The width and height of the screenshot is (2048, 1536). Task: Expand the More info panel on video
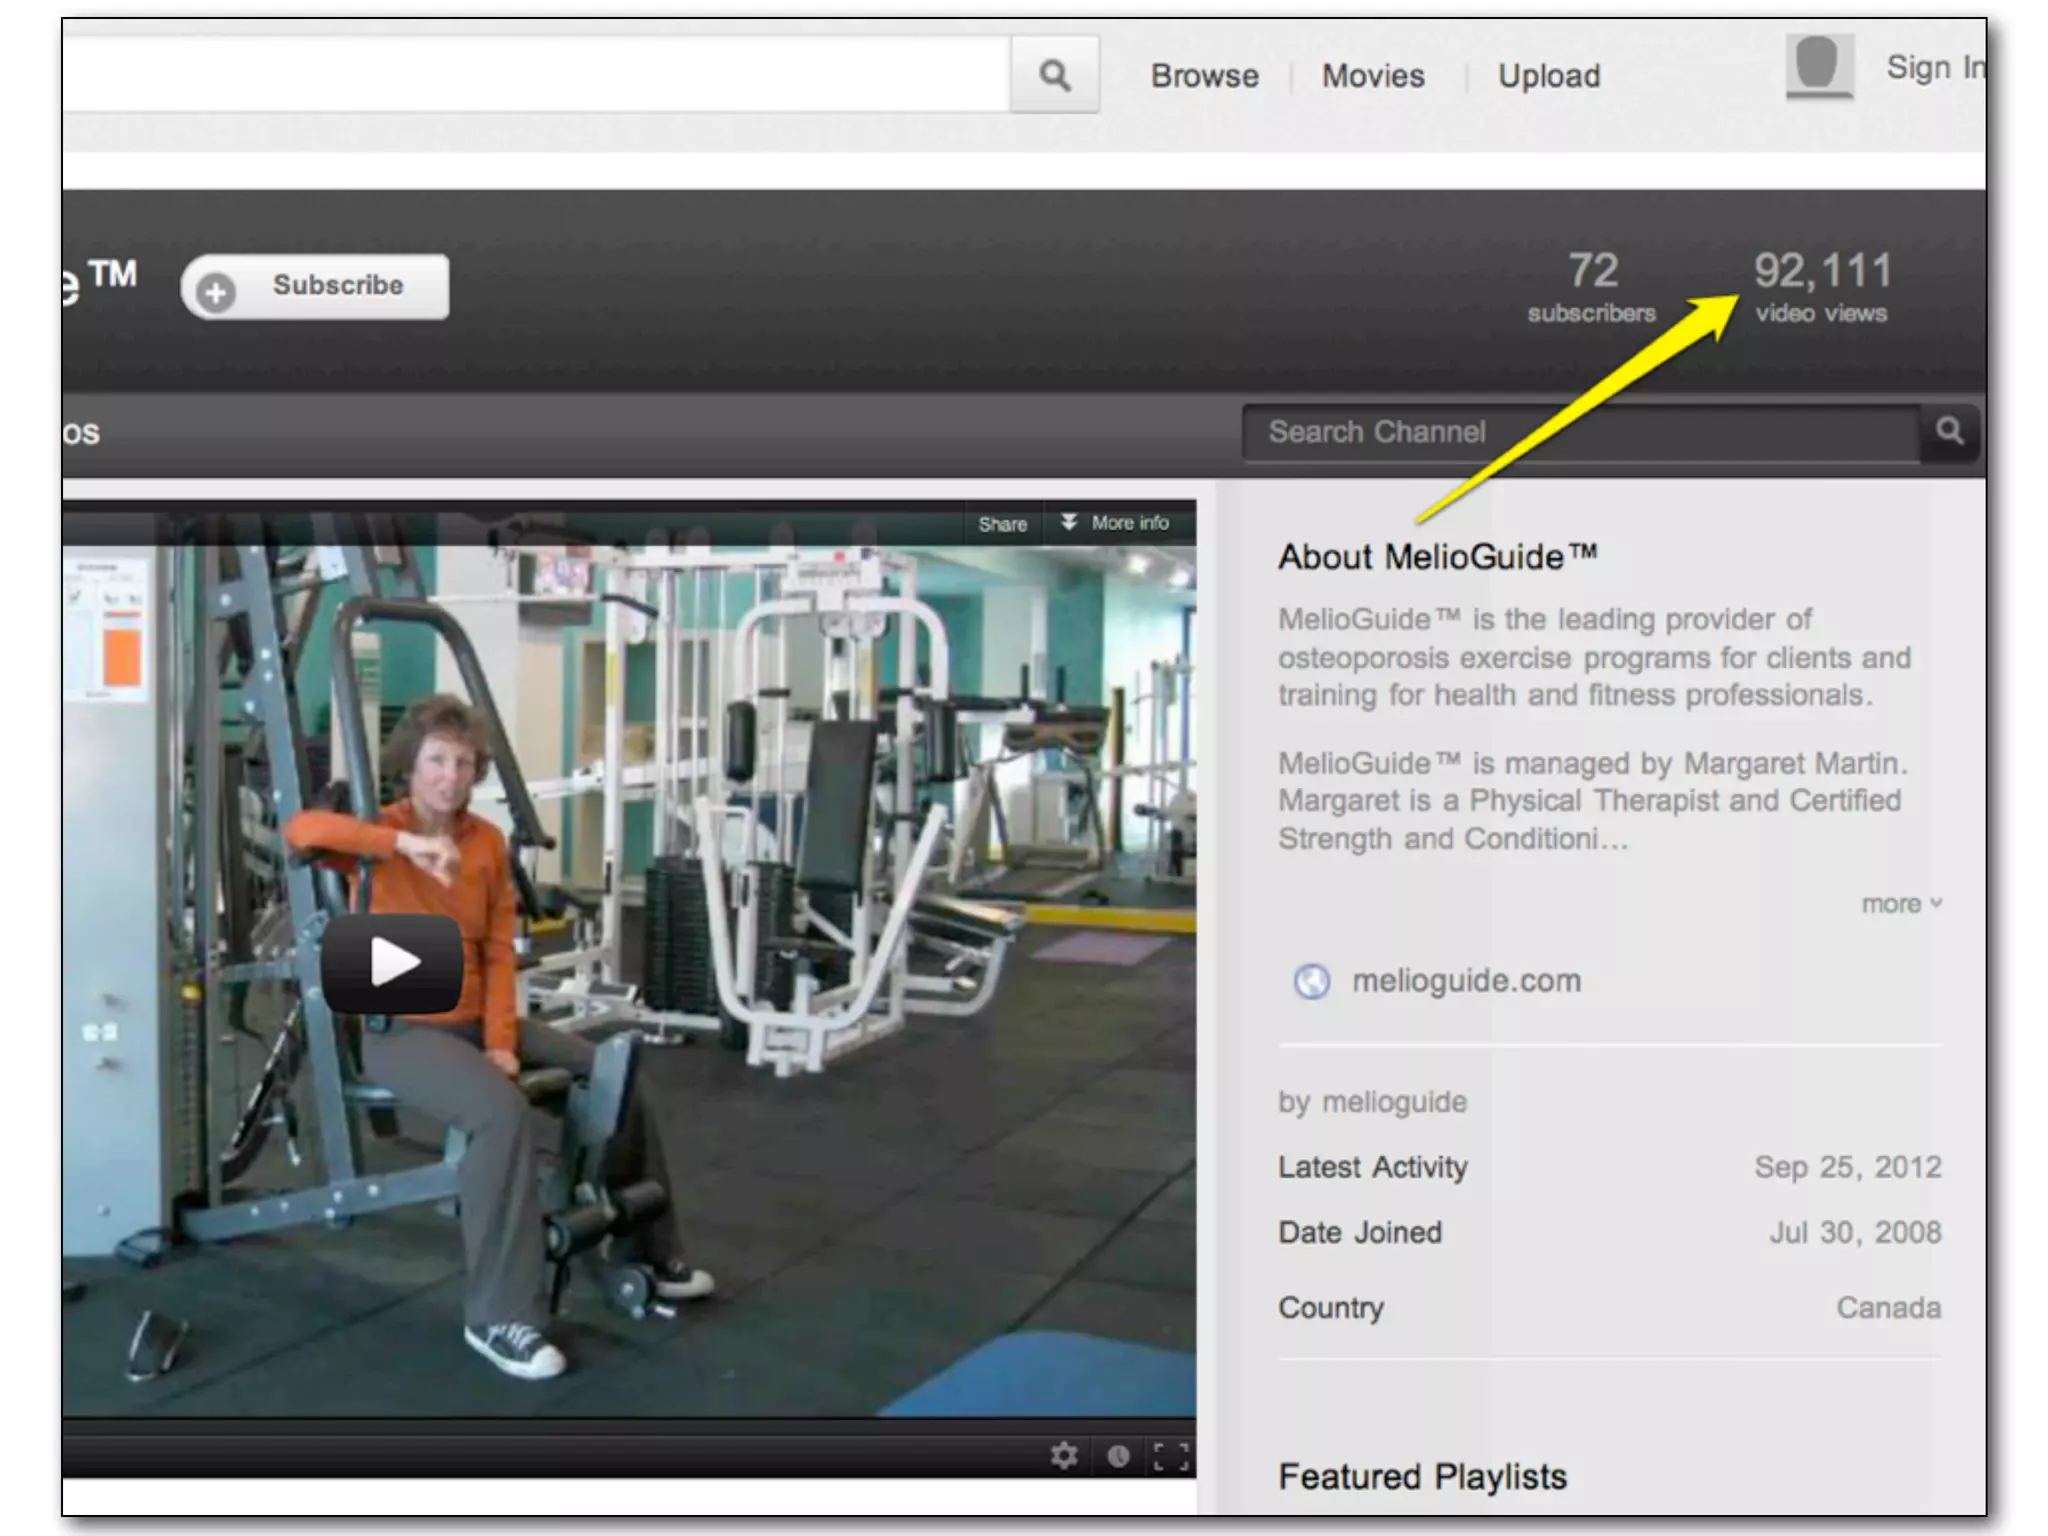(x=1118, y=523)
